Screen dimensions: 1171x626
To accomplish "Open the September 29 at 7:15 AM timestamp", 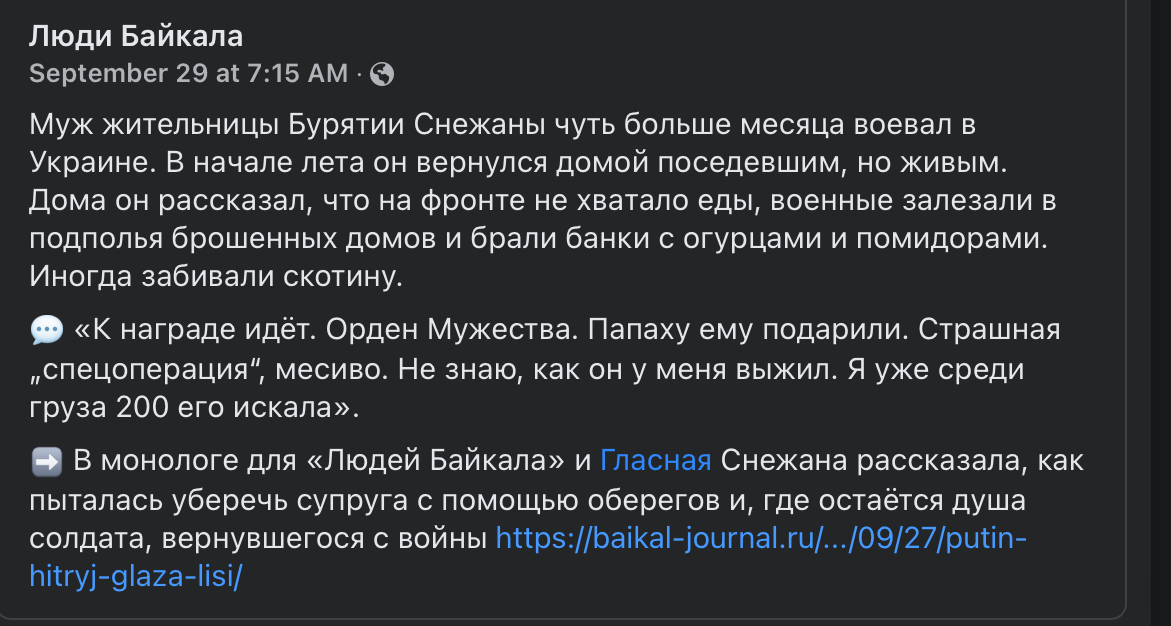I will pyautogui.click(x=188, y=73).
